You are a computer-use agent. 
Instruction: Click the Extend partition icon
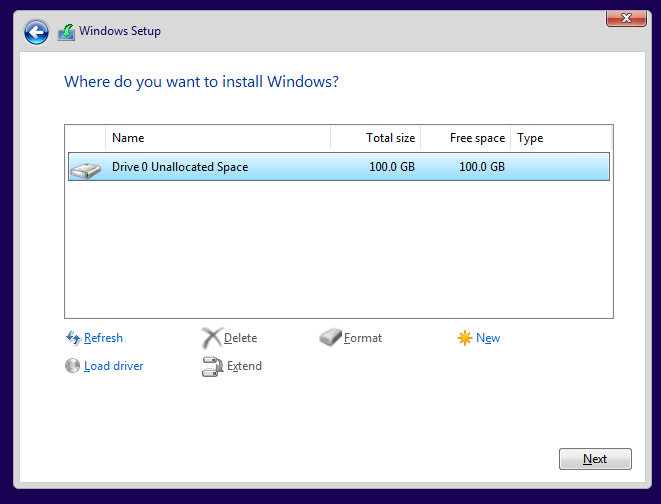pyautogui.click(x=212, y=366)
